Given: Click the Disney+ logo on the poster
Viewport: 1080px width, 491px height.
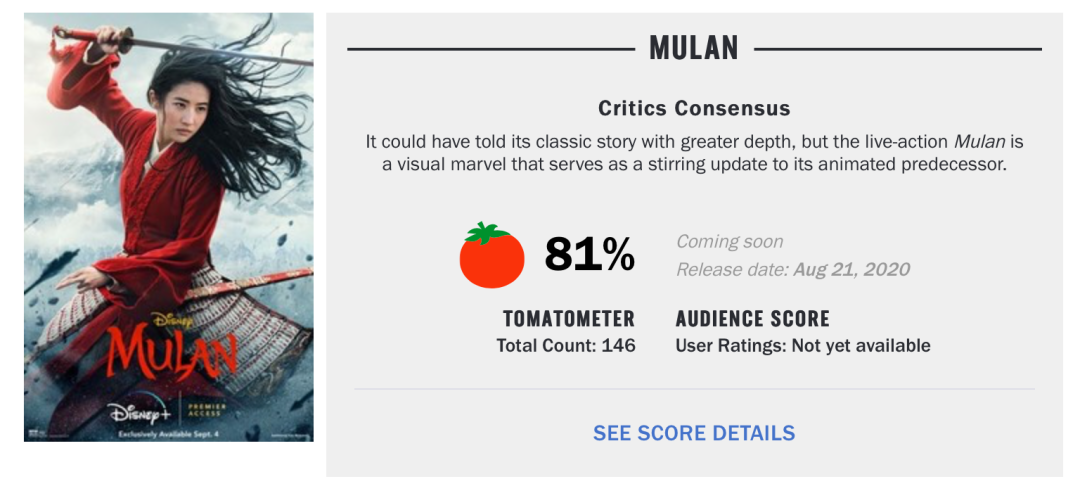Looking at the screenshot, I should click(x=140, y=412).
